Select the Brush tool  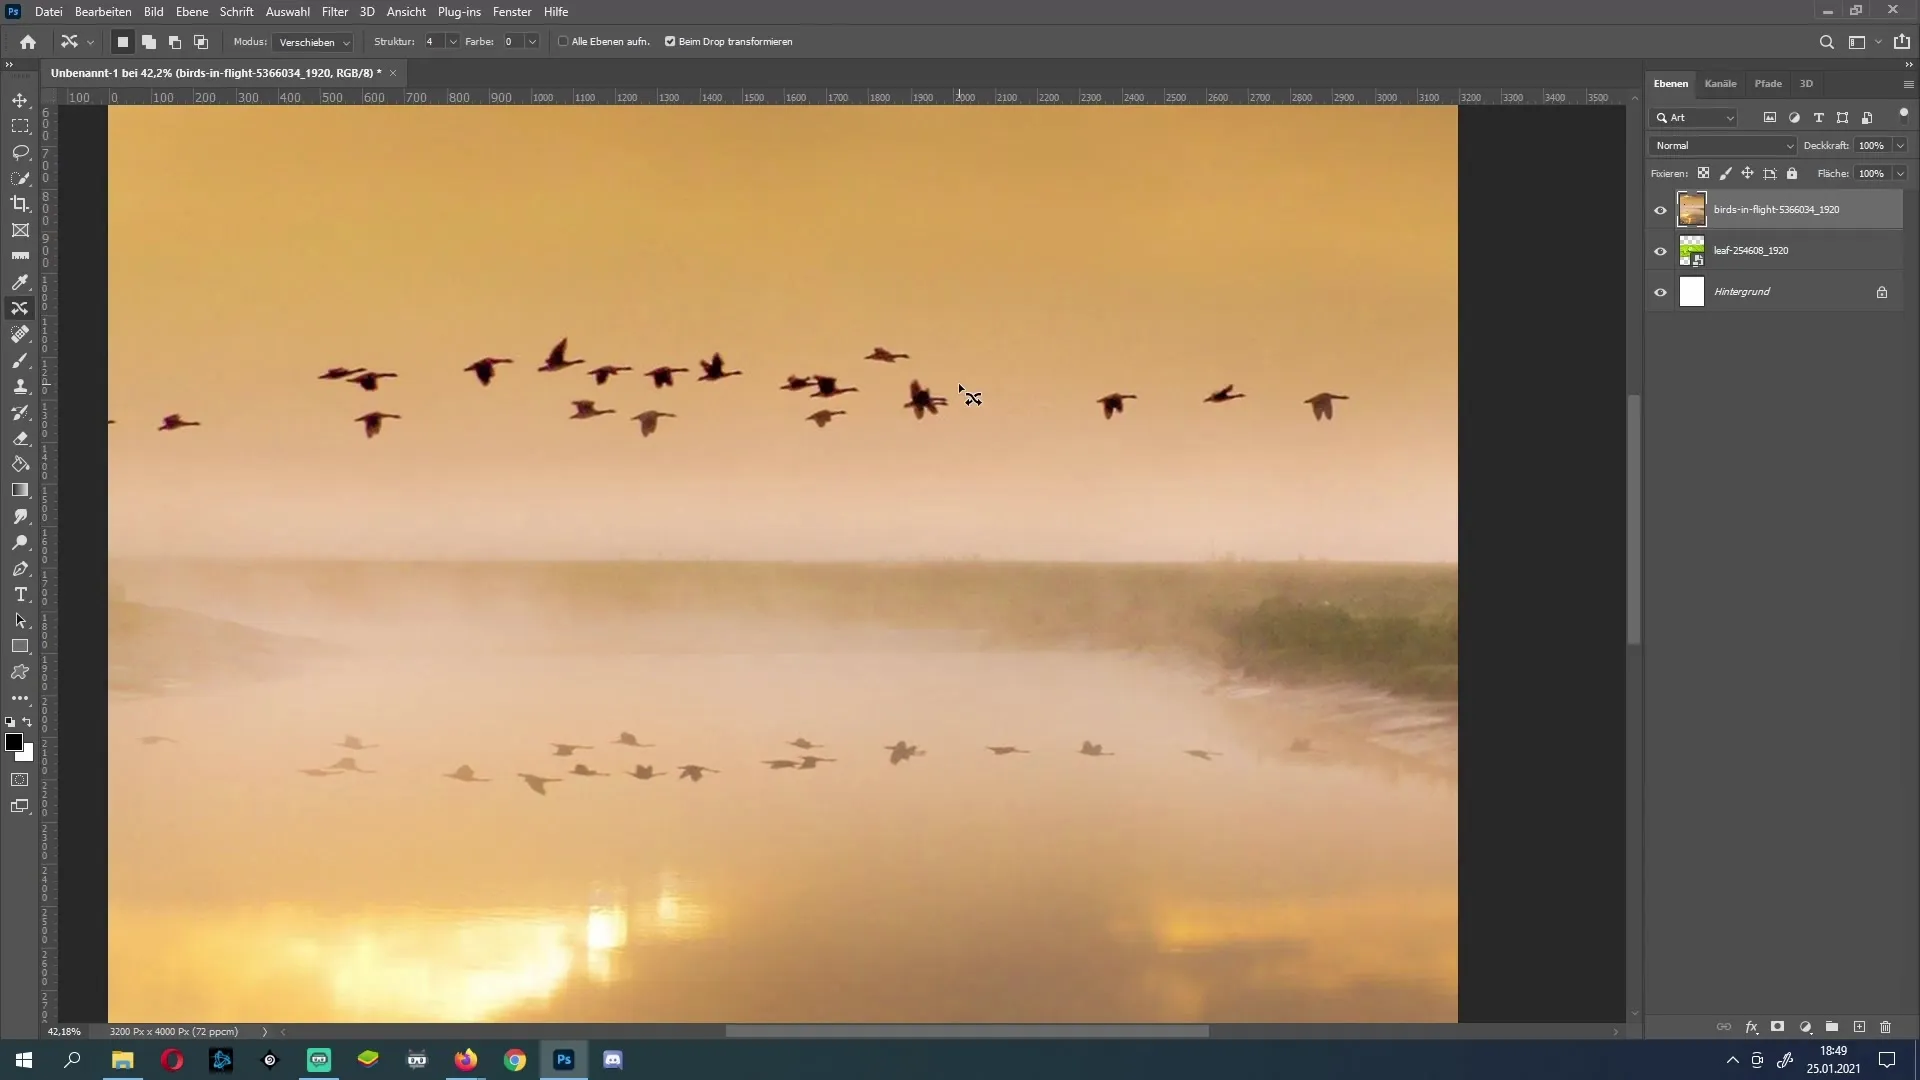tap(20, 360)
